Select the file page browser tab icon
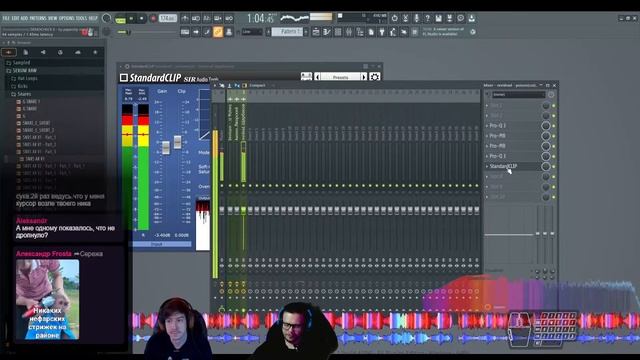The image size is (640, 360). coord(26,52)
